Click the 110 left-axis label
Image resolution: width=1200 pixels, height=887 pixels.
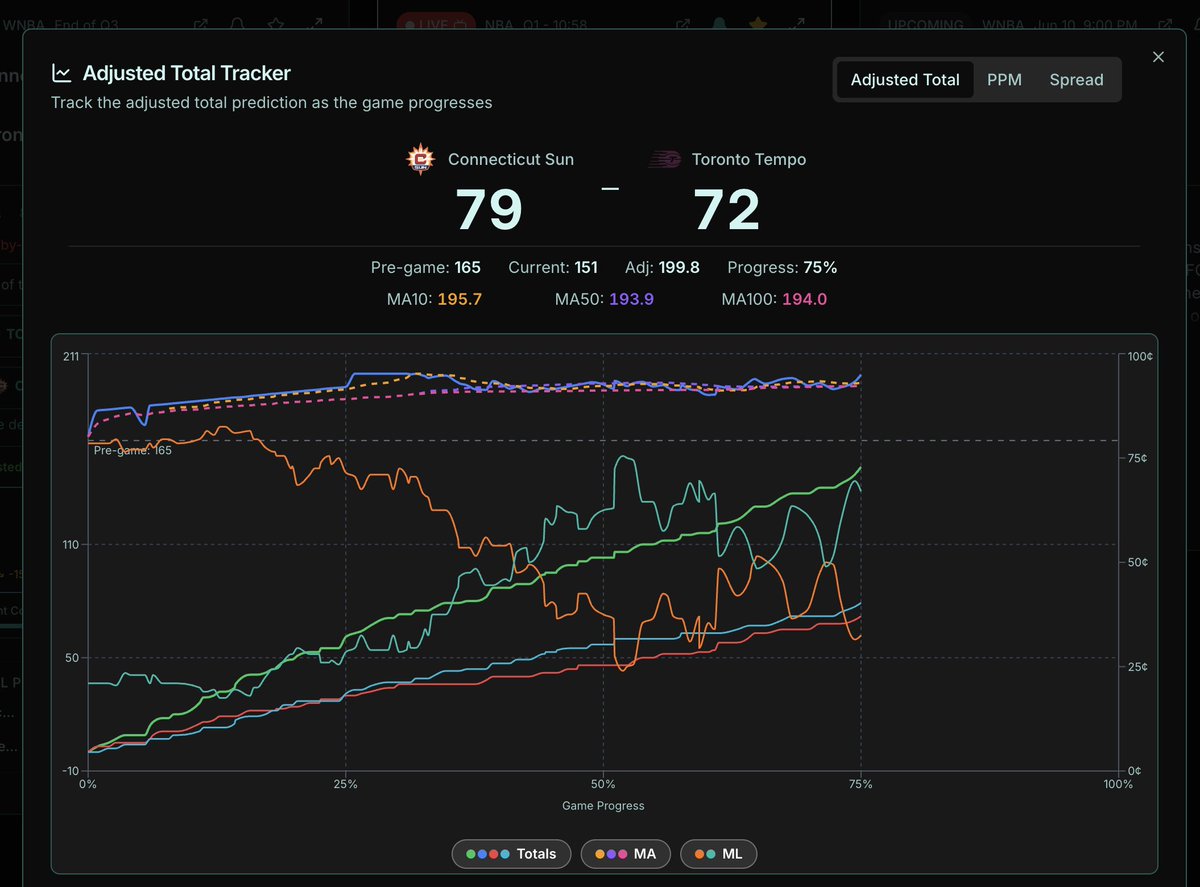click(x=71, y=544)
